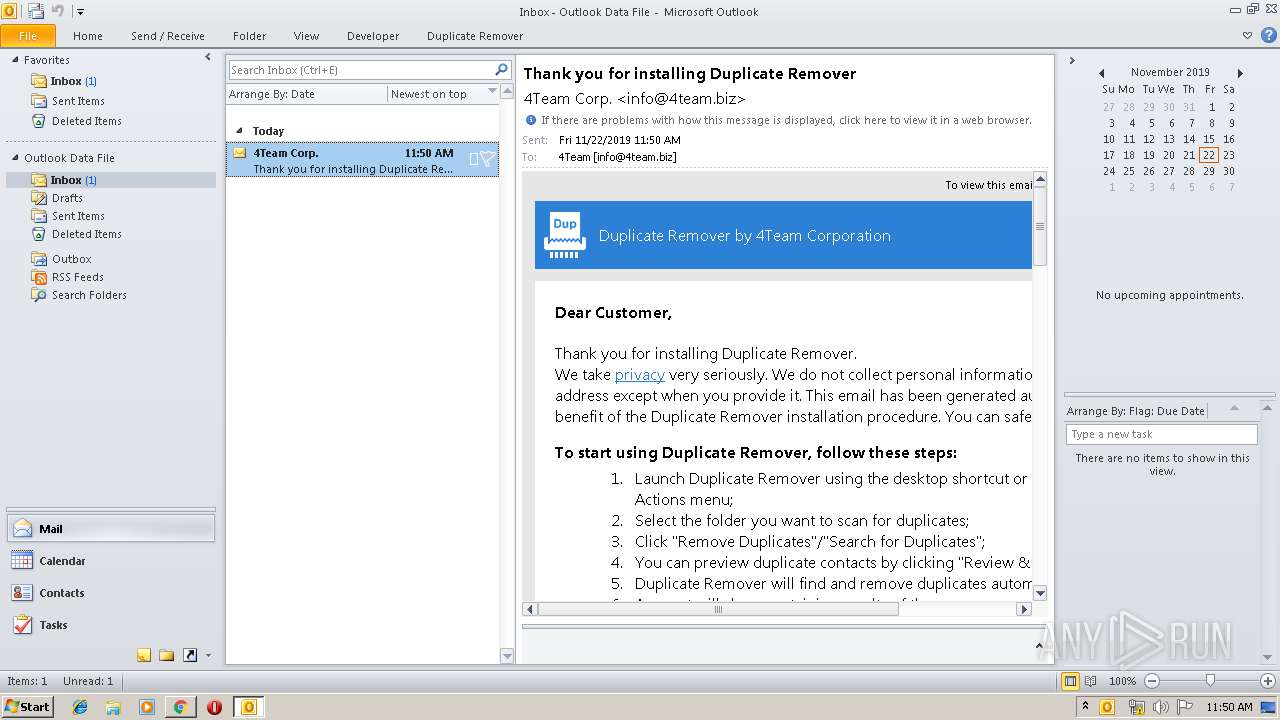Image resolution: width=1280 pixels, height=720 pixels.
Task: Open the Shortcuts icon in navigation pane
Action: [x=190, y=655]
